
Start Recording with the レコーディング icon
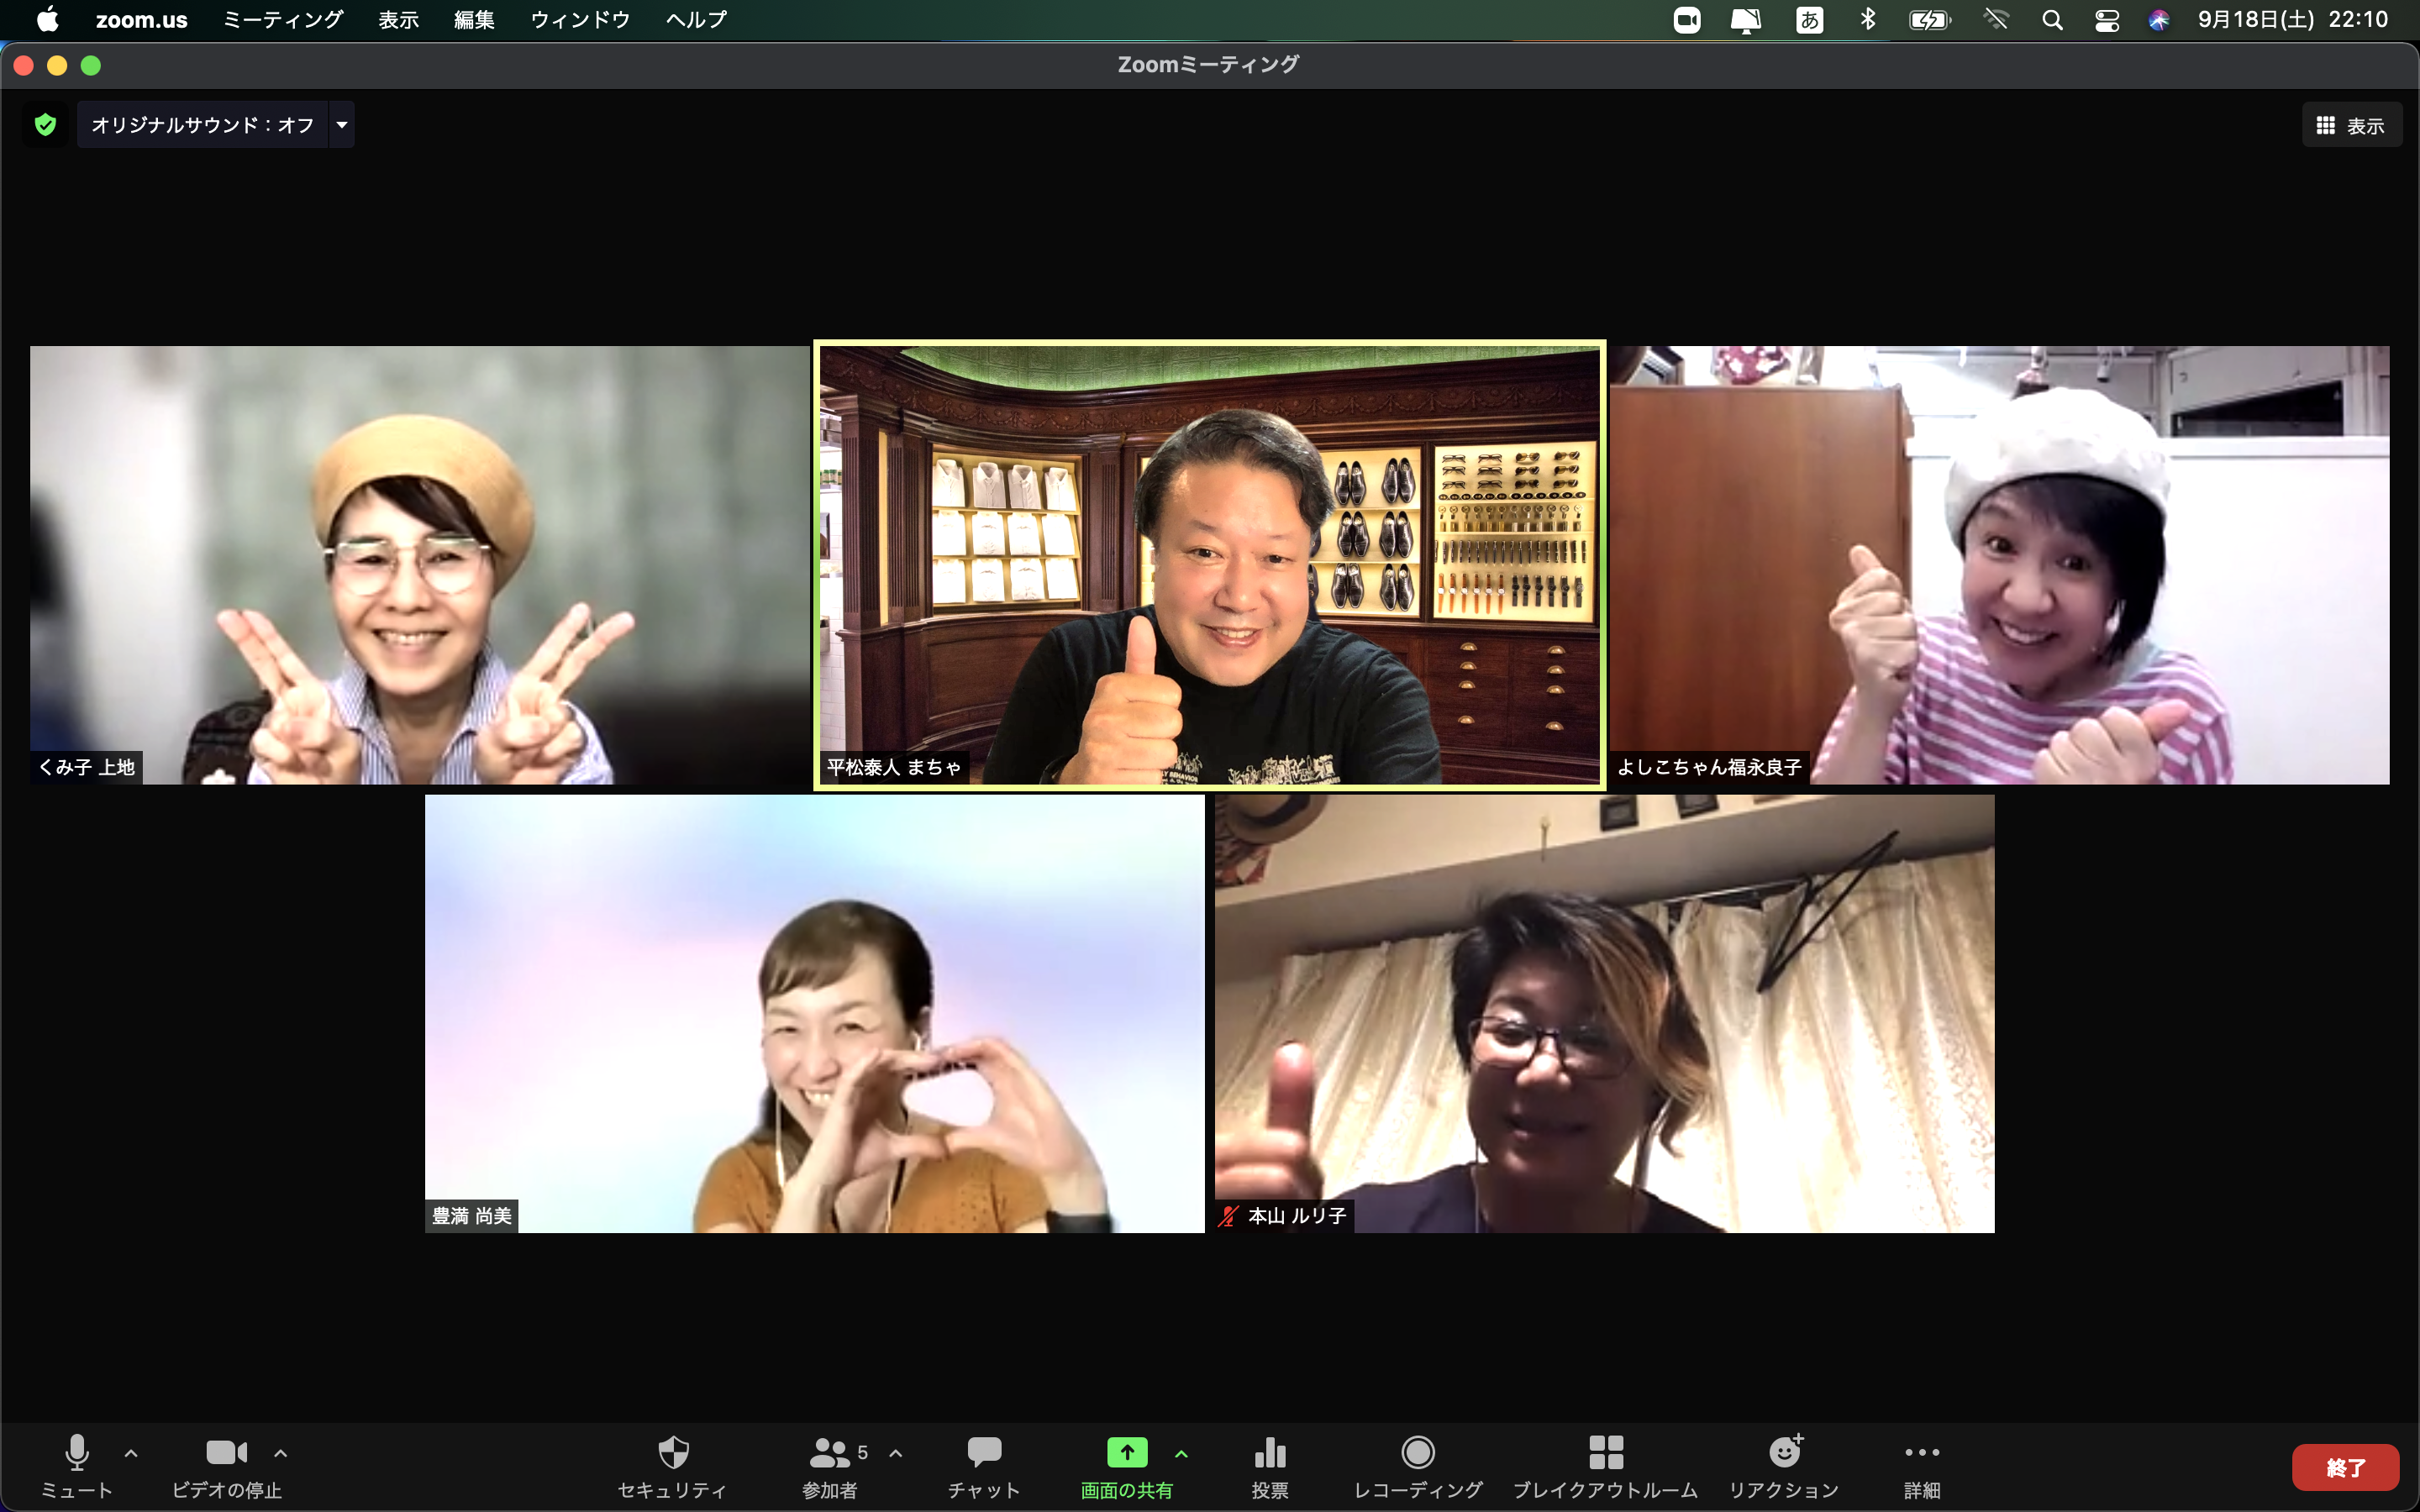(x=1417, y=1452)
